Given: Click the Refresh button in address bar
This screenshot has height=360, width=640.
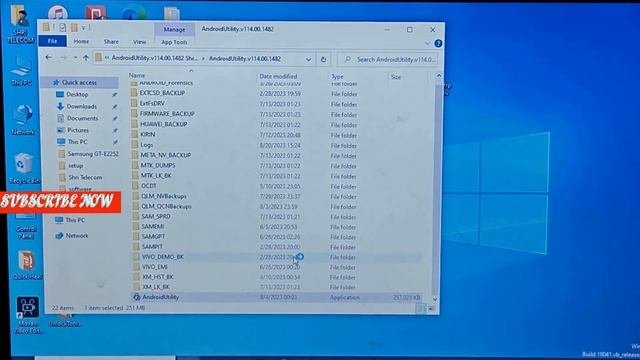Looking at the screenshot, I should pyautogui.click(x=323, y=60).
